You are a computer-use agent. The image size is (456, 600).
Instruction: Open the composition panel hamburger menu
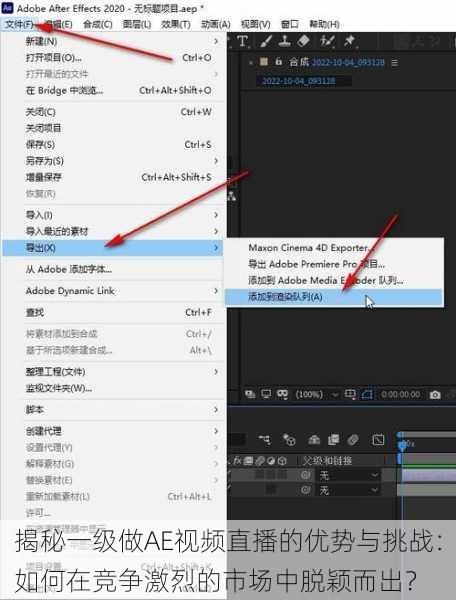(x=395, y=62)
